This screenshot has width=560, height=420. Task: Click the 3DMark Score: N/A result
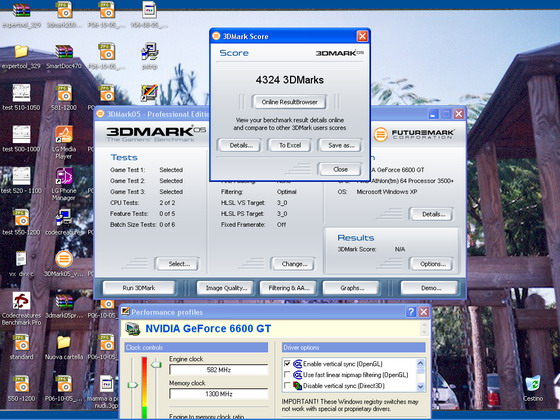tap(371, 249)
